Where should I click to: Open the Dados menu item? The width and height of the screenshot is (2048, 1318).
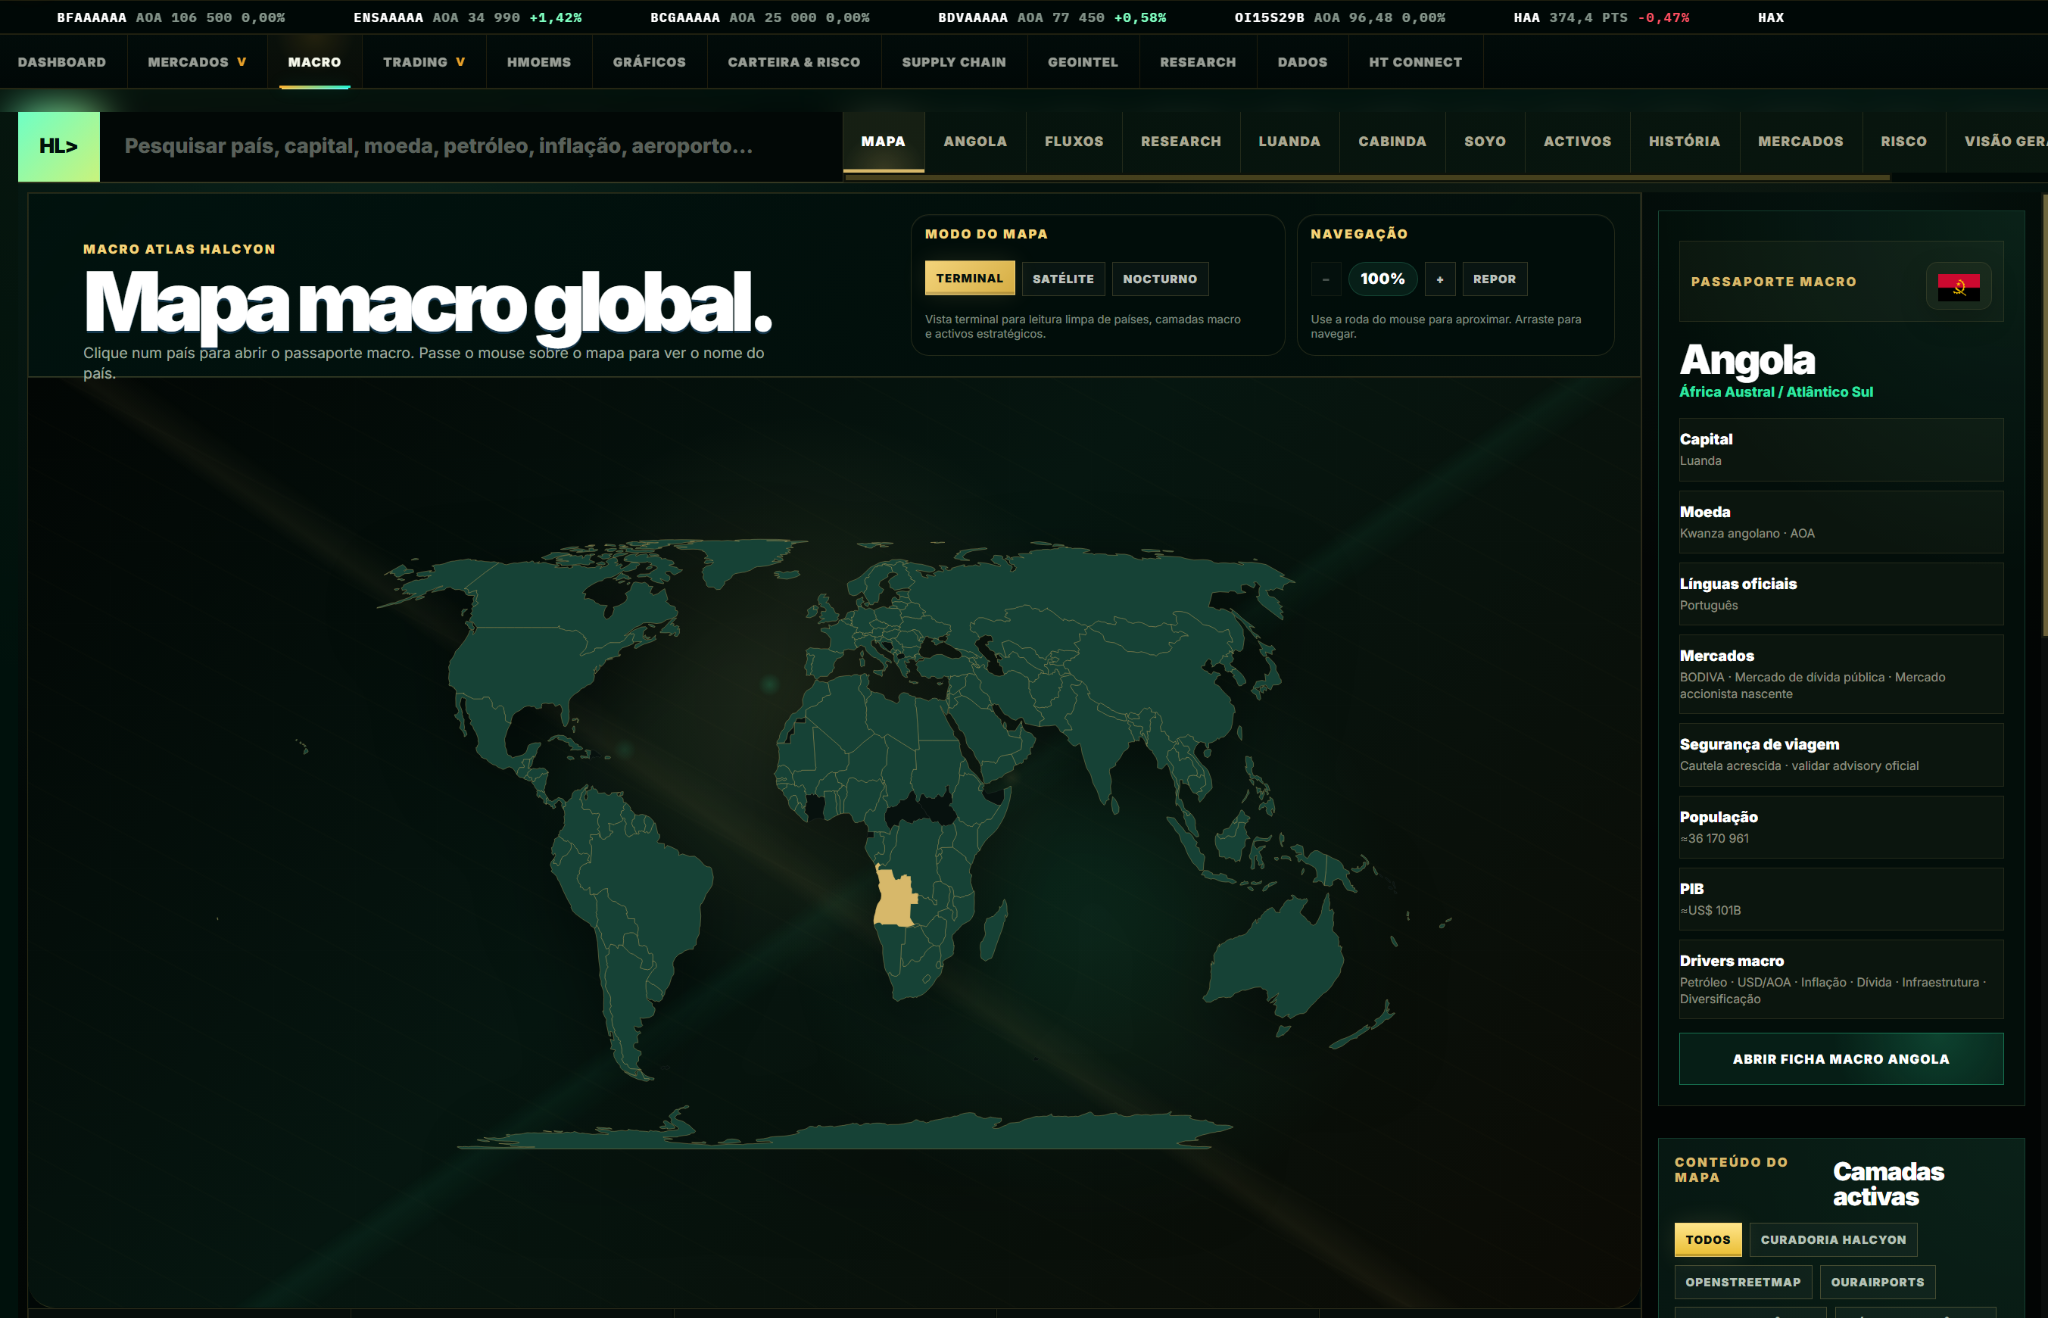[1303, 62]
